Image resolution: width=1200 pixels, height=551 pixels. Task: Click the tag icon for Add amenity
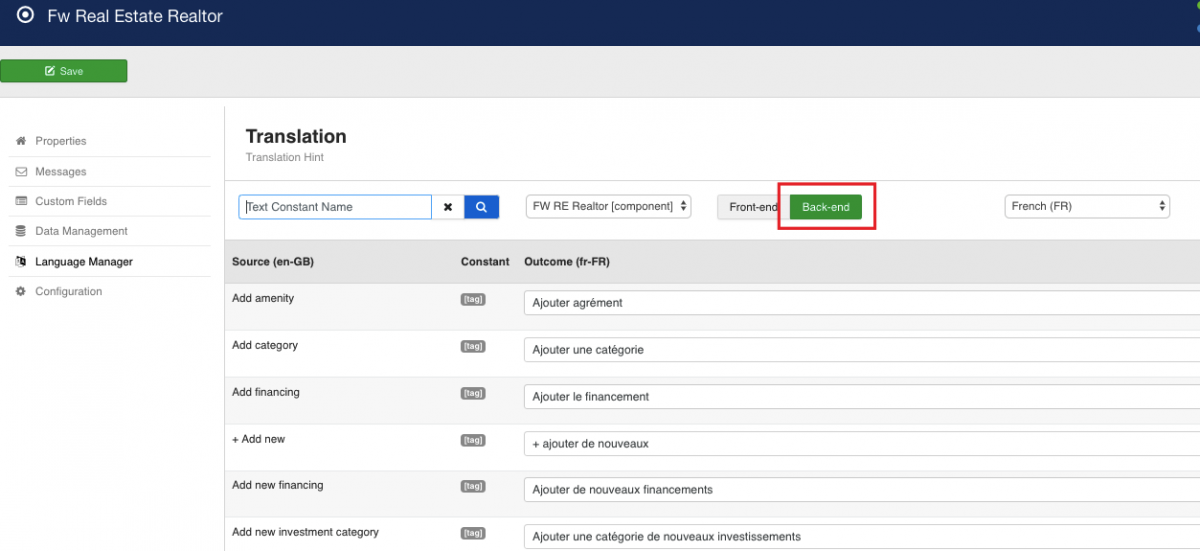pos(473,299)
